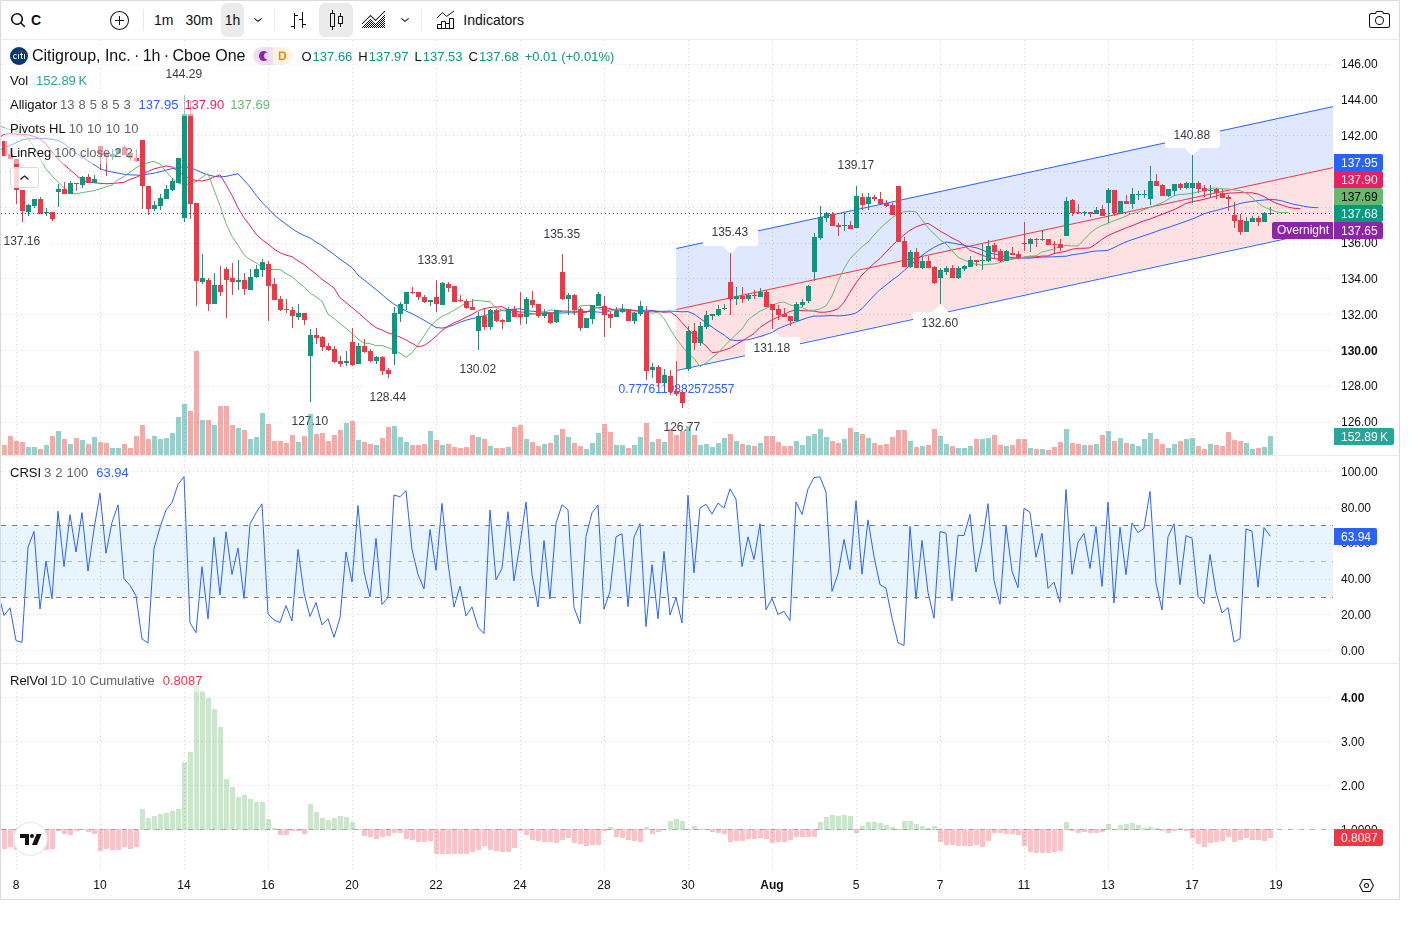Take a chart snapshot with camera icon
1420x950 pixels.
click(1379, 20)
